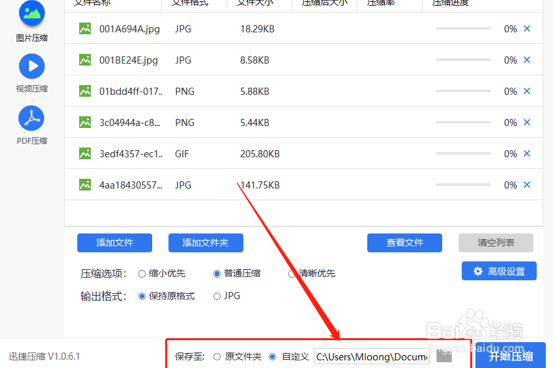556x368 pixels.
Task: Open the 图片压缩 image compression icon
Action: coord(32,13)
